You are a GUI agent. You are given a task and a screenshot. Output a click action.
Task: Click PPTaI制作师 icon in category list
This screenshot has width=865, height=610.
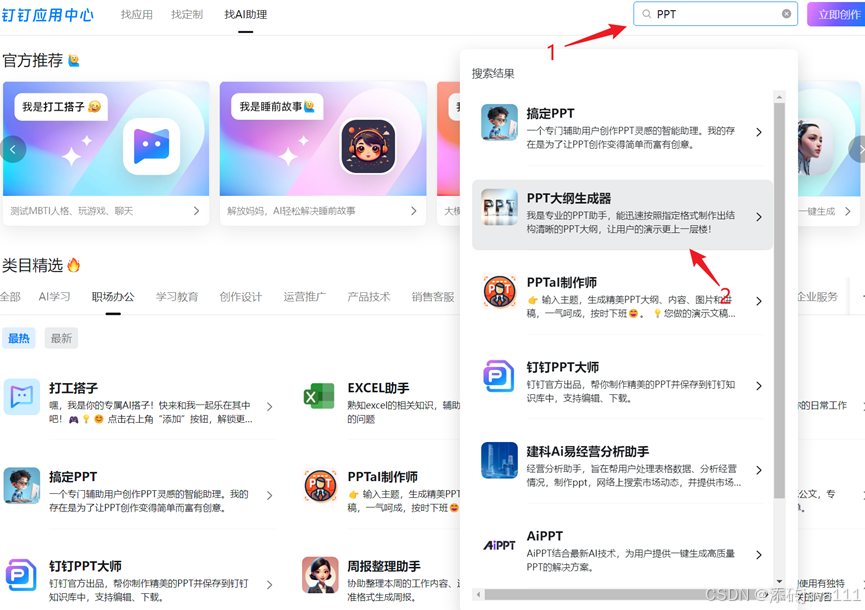pyautogui.click(x=321, y=486)
